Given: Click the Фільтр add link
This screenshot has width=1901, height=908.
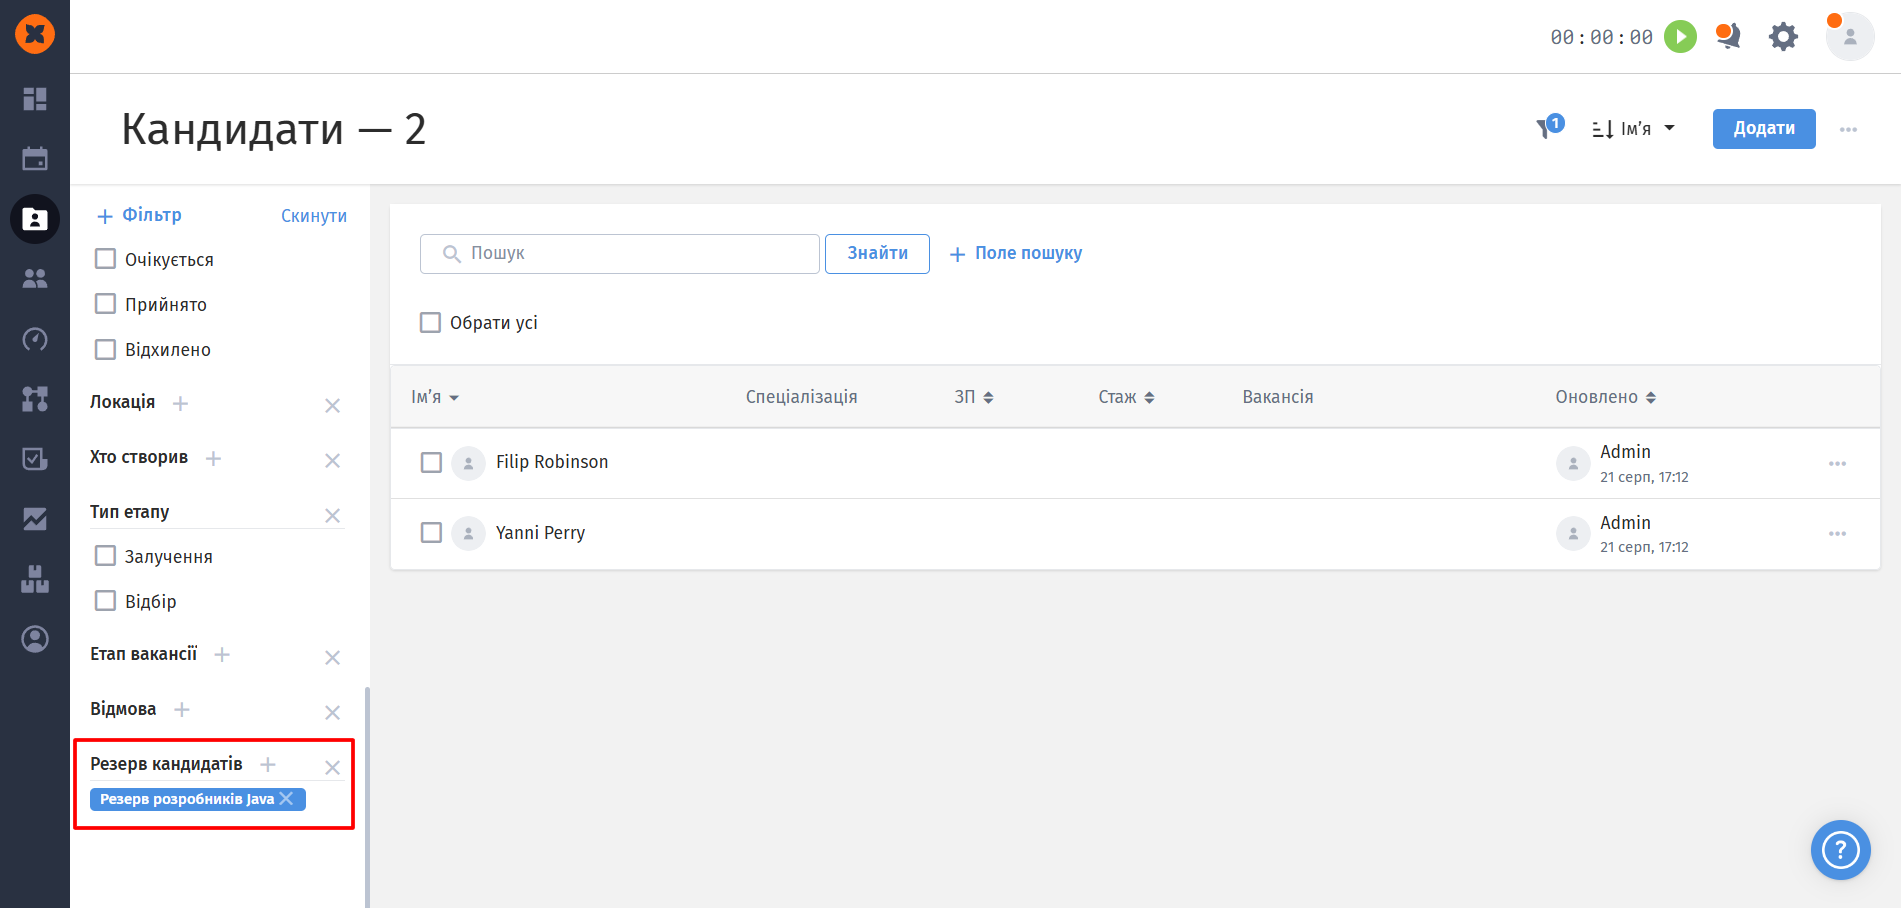Looking at the screenshot, I should [x=139, y=215].
